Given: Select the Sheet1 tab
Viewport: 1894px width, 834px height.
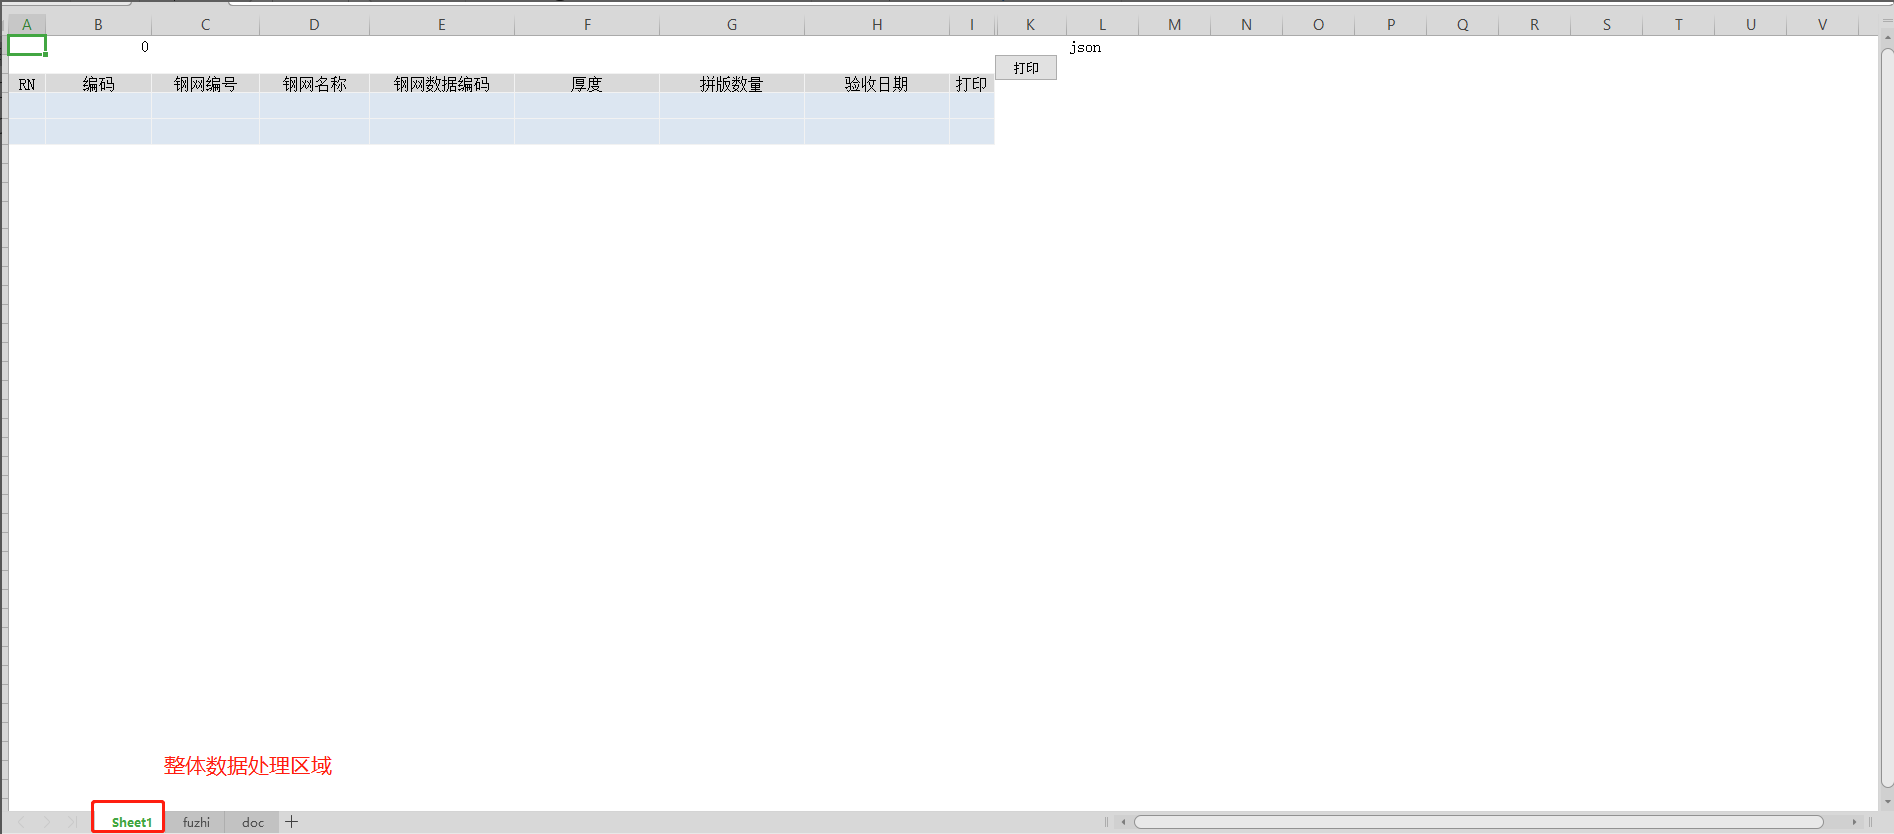Looking at the screenshot, I should pos(131,822).
